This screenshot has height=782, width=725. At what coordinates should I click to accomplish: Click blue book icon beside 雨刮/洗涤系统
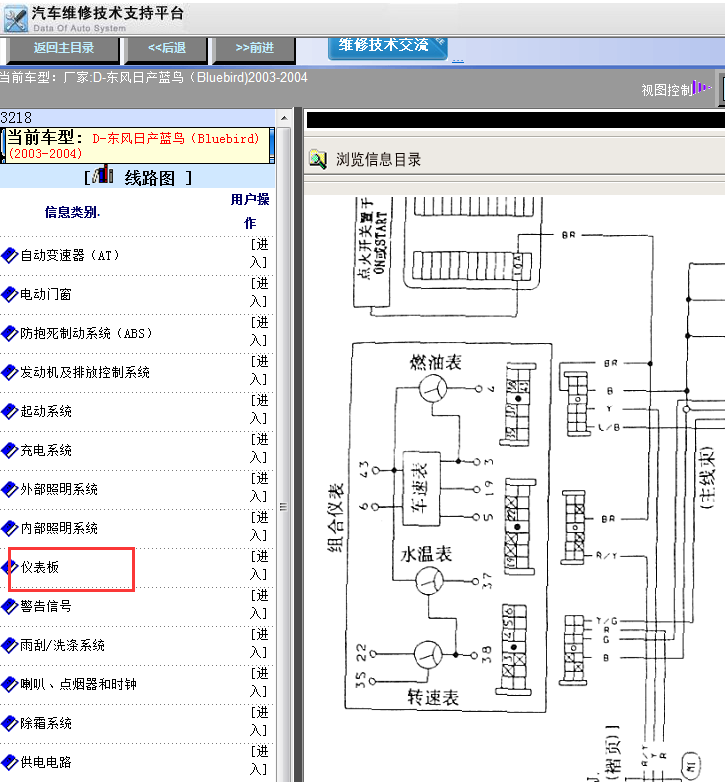9,645
